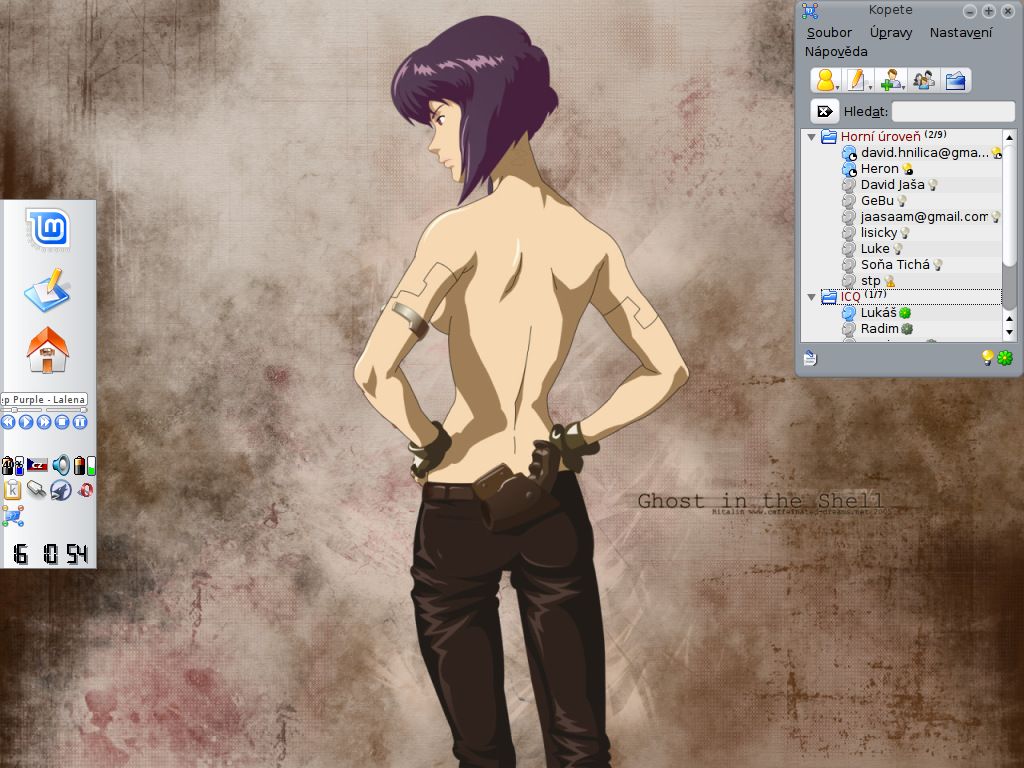The image size is (1024, 768).
Task: Open the speaker volume tray icon
Action: [x=61, y=466]
